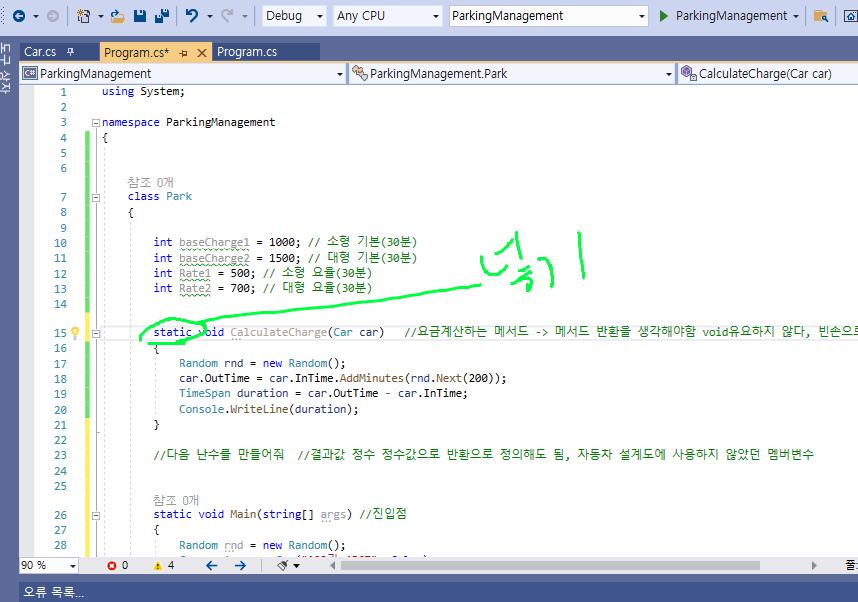Expand the new project dropdown arrow
Viewport: 858px width, 602px height.
pyautogui.click(x=101, y=16)
